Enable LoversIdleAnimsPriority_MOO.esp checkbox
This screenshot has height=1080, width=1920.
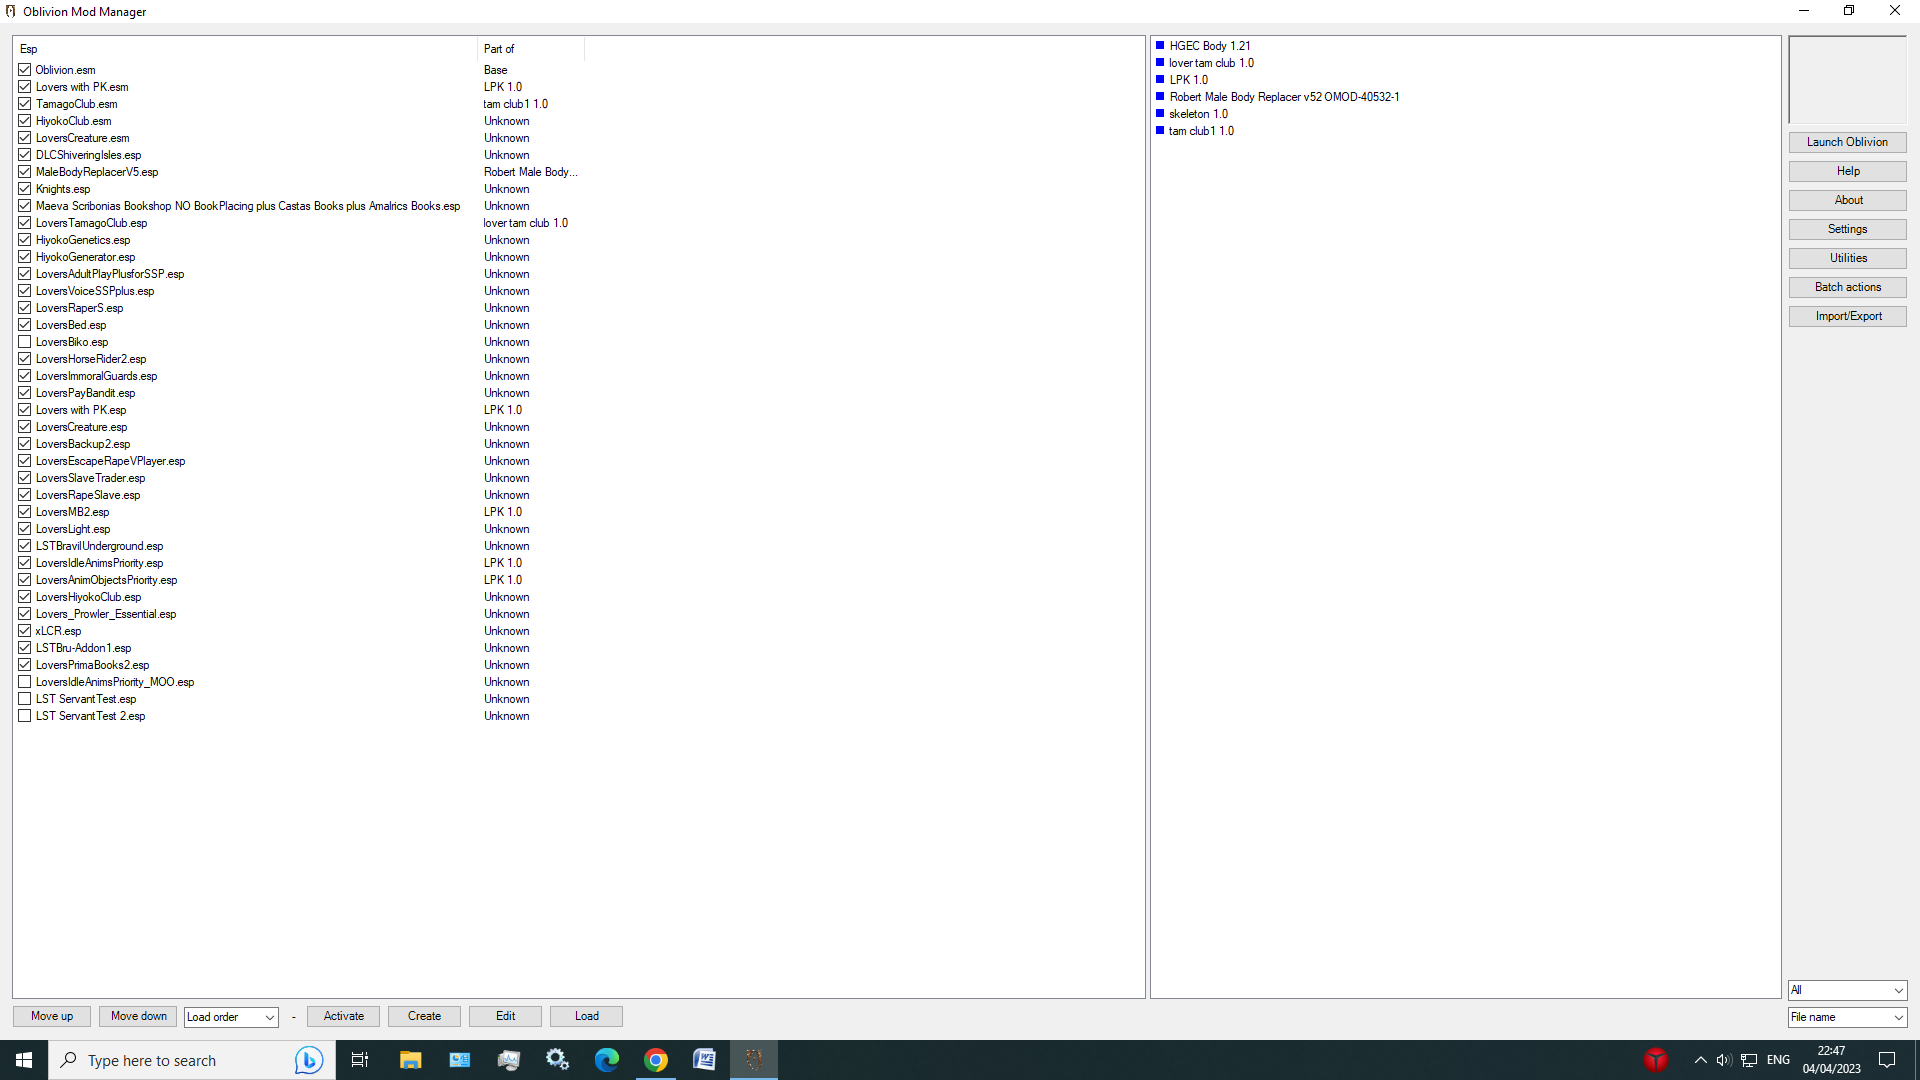pyautogui.click(x=25, y=682)
